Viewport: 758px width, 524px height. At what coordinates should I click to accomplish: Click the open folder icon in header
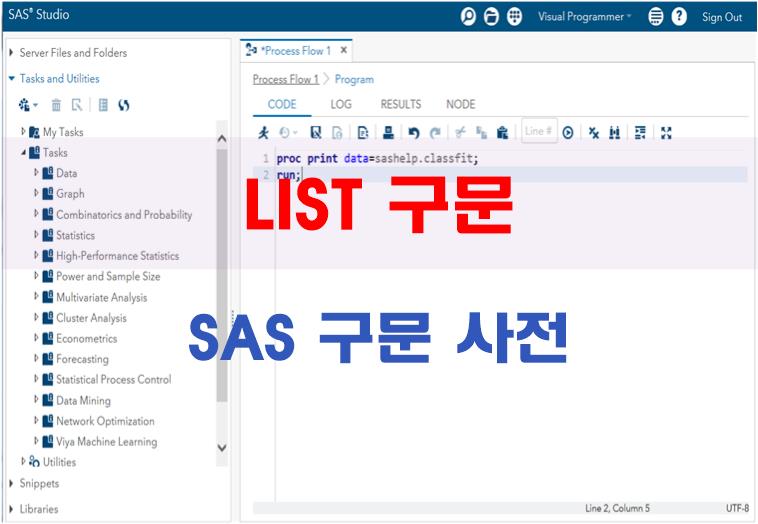coord(491,17)
